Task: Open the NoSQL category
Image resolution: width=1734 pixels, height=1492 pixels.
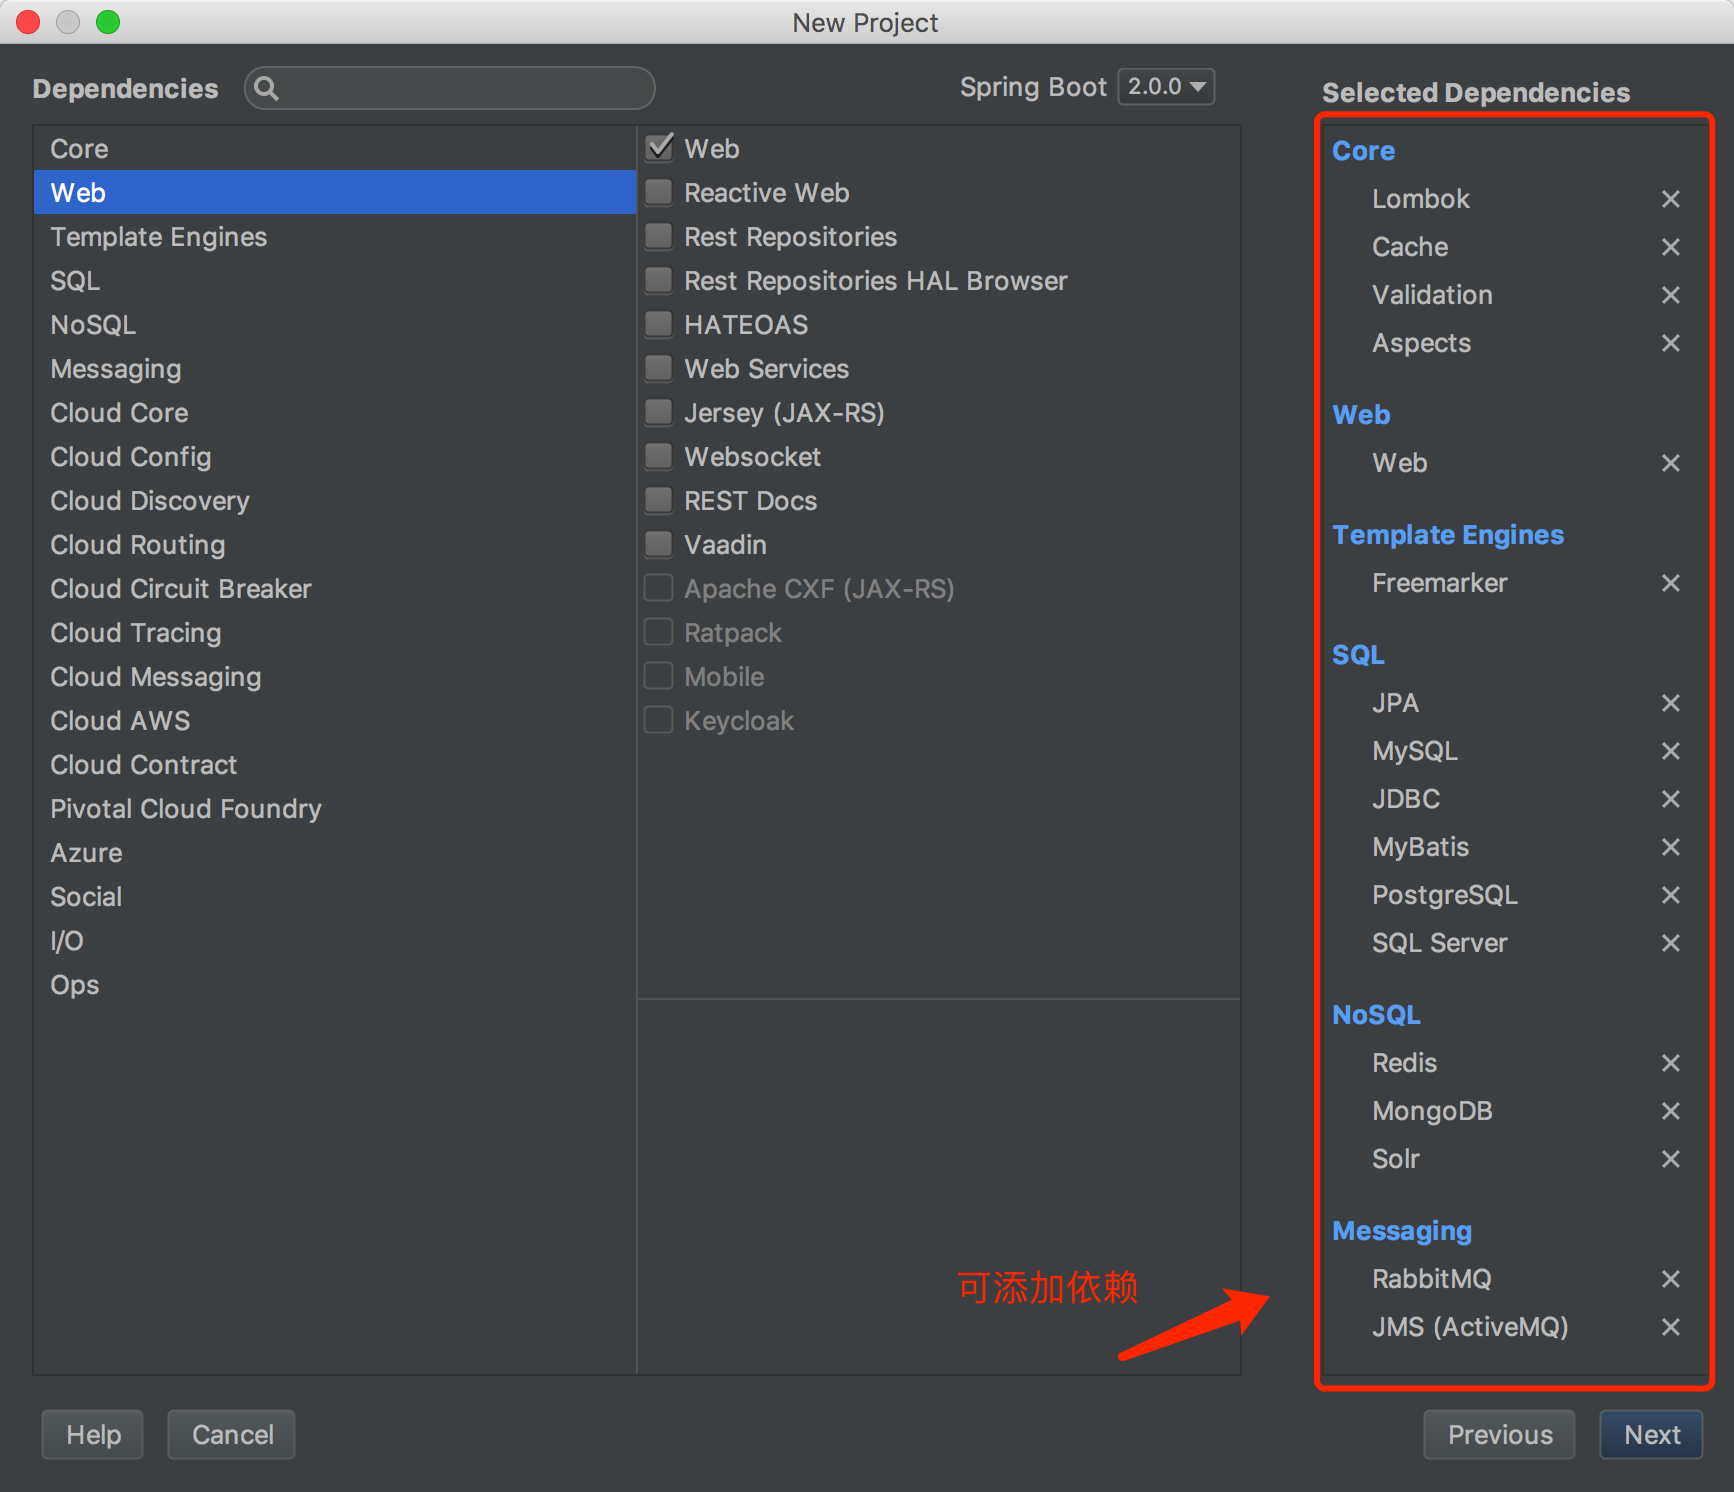Action: [335, 325]
